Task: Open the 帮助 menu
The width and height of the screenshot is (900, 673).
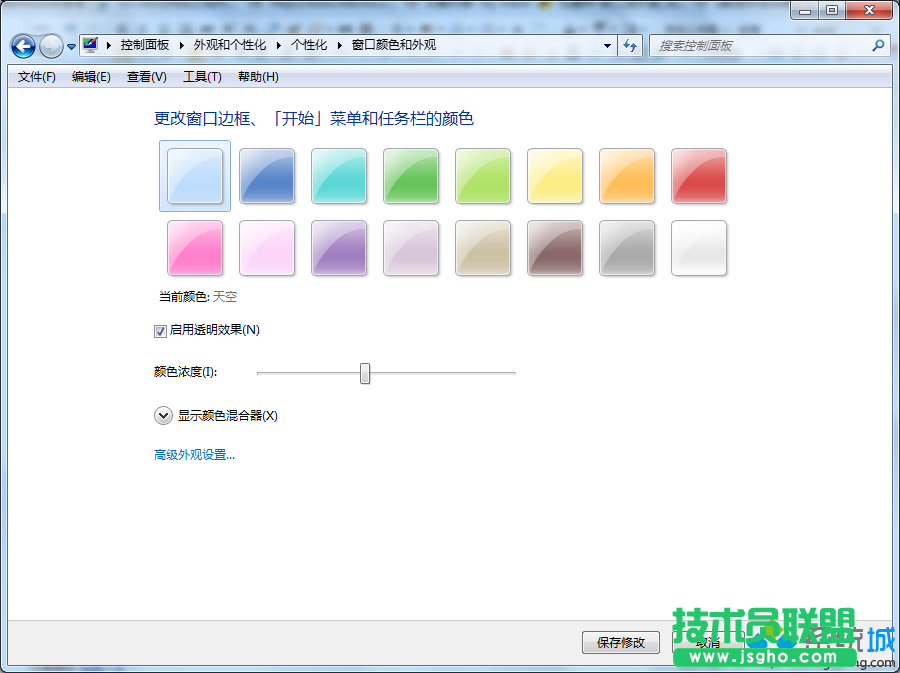Action: tap(257, 77)
